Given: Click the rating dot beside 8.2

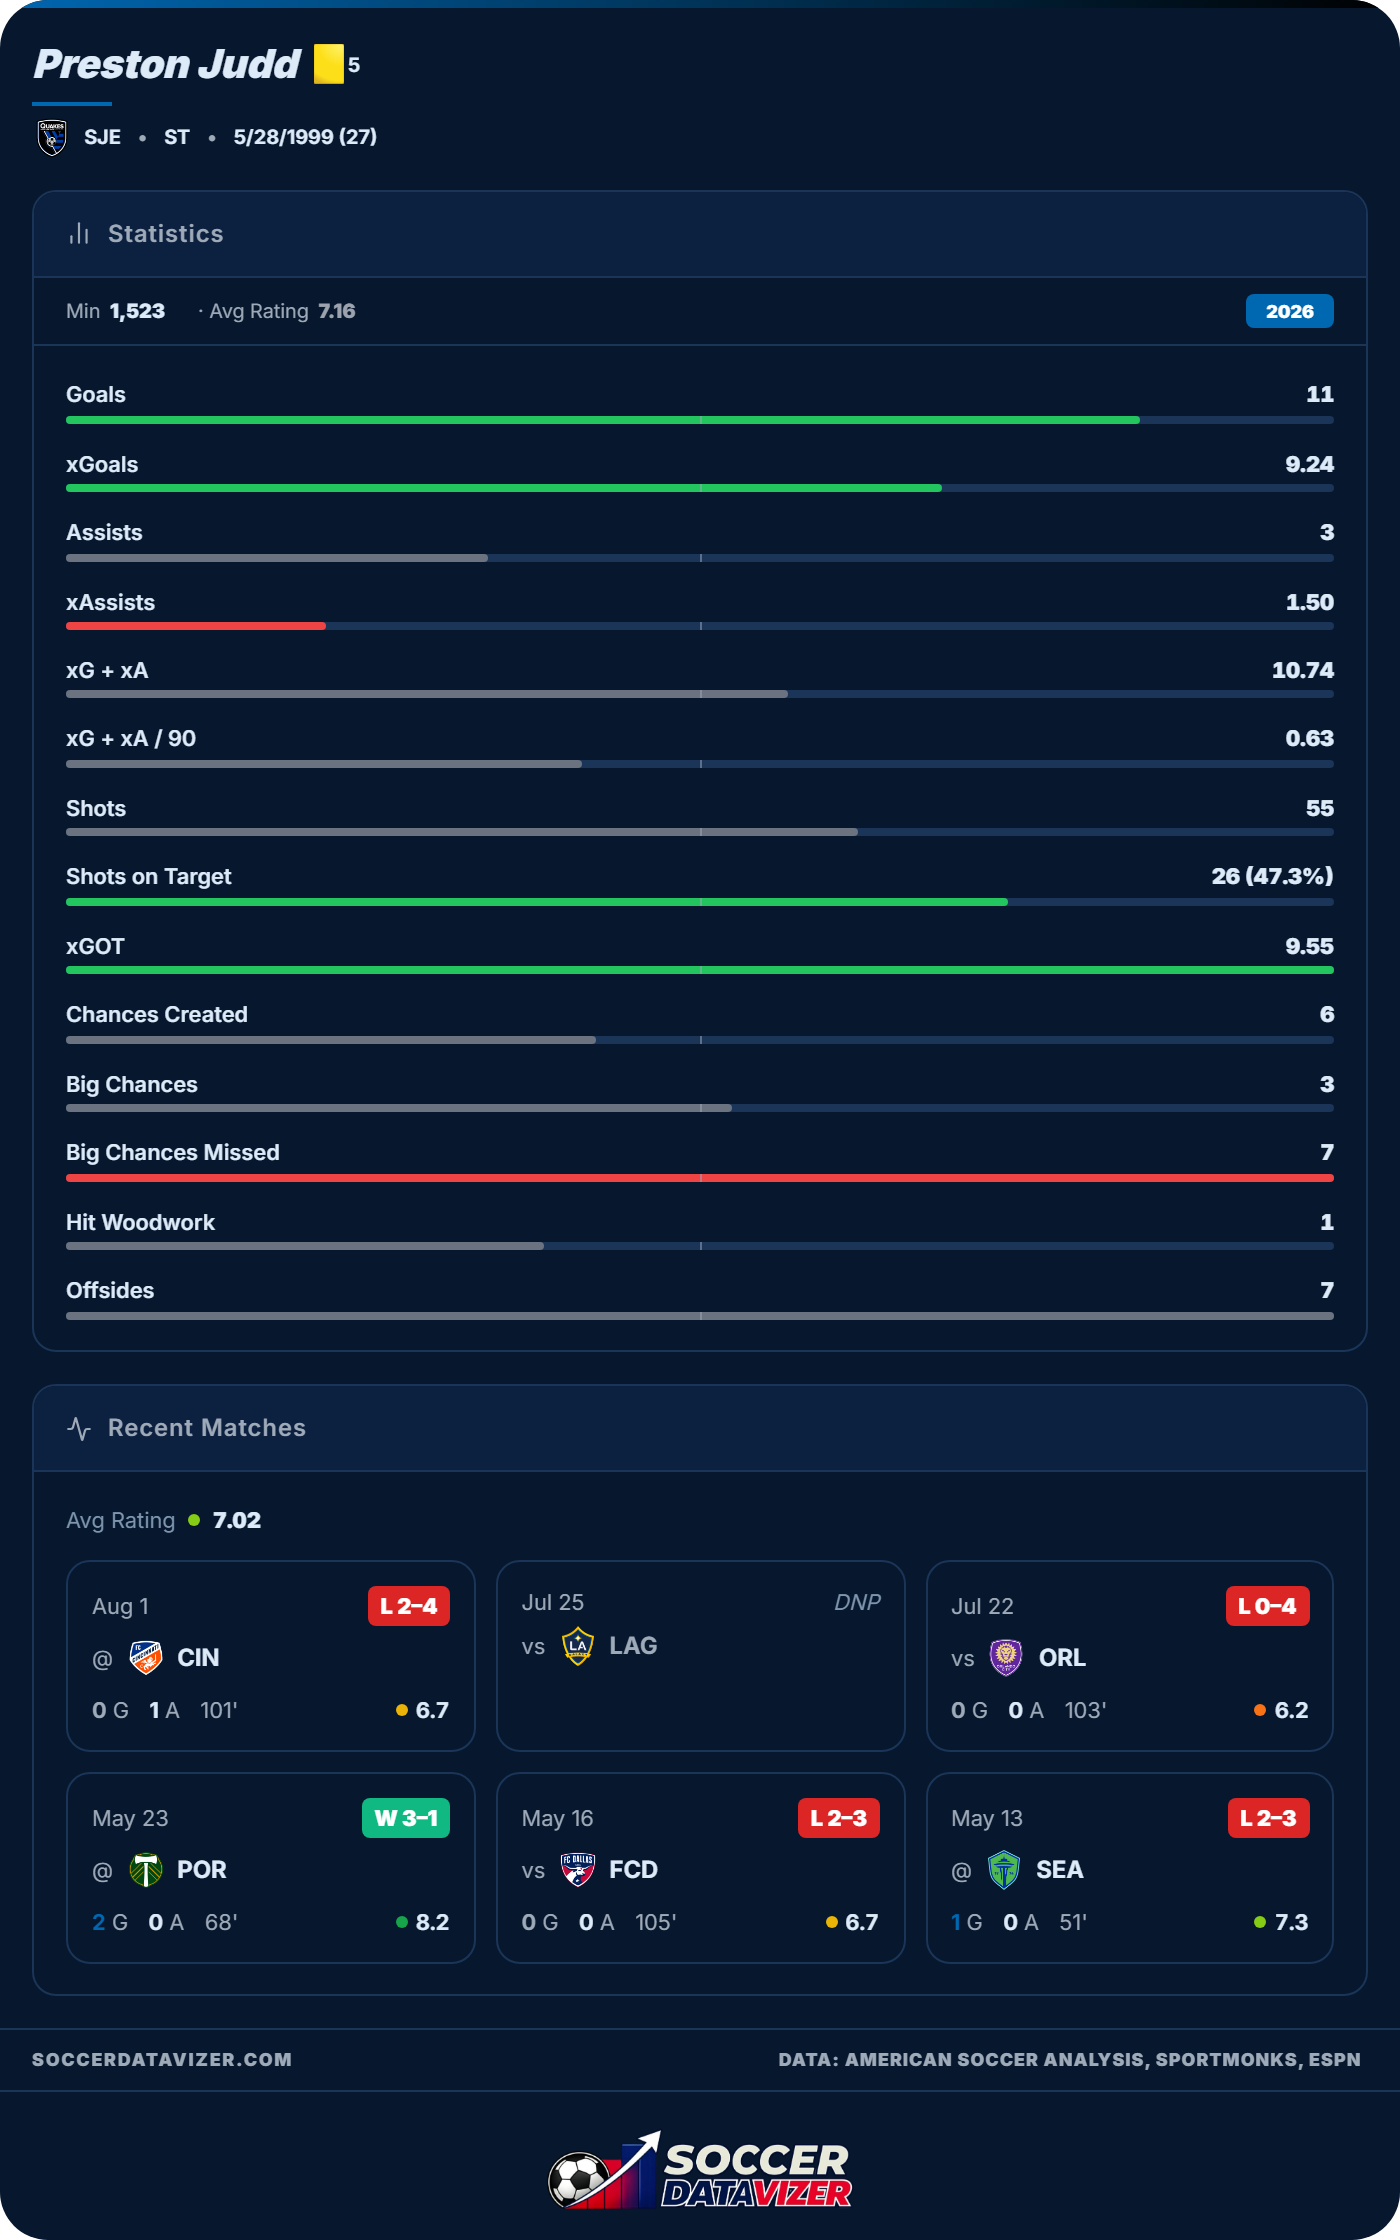Looking at the screenshot, I should tap(402, 1922).
